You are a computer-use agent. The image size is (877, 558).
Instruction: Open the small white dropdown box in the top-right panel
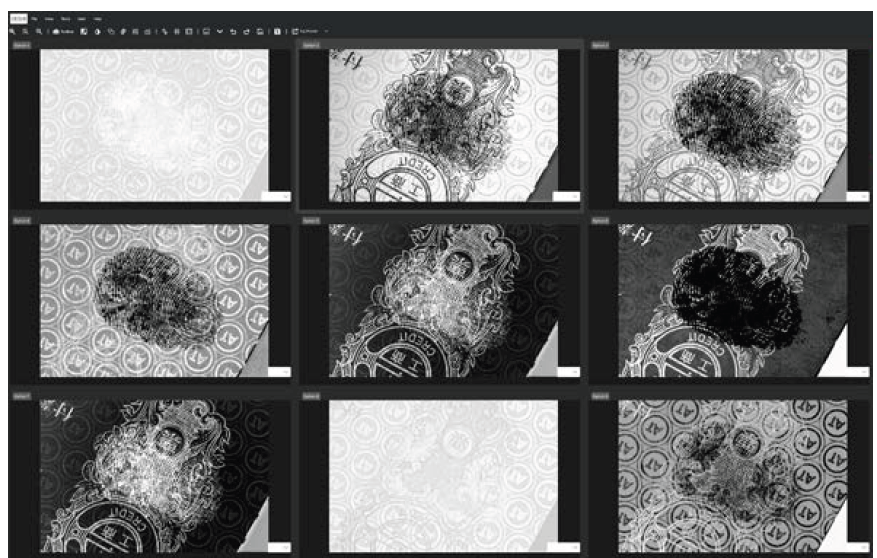857,196
